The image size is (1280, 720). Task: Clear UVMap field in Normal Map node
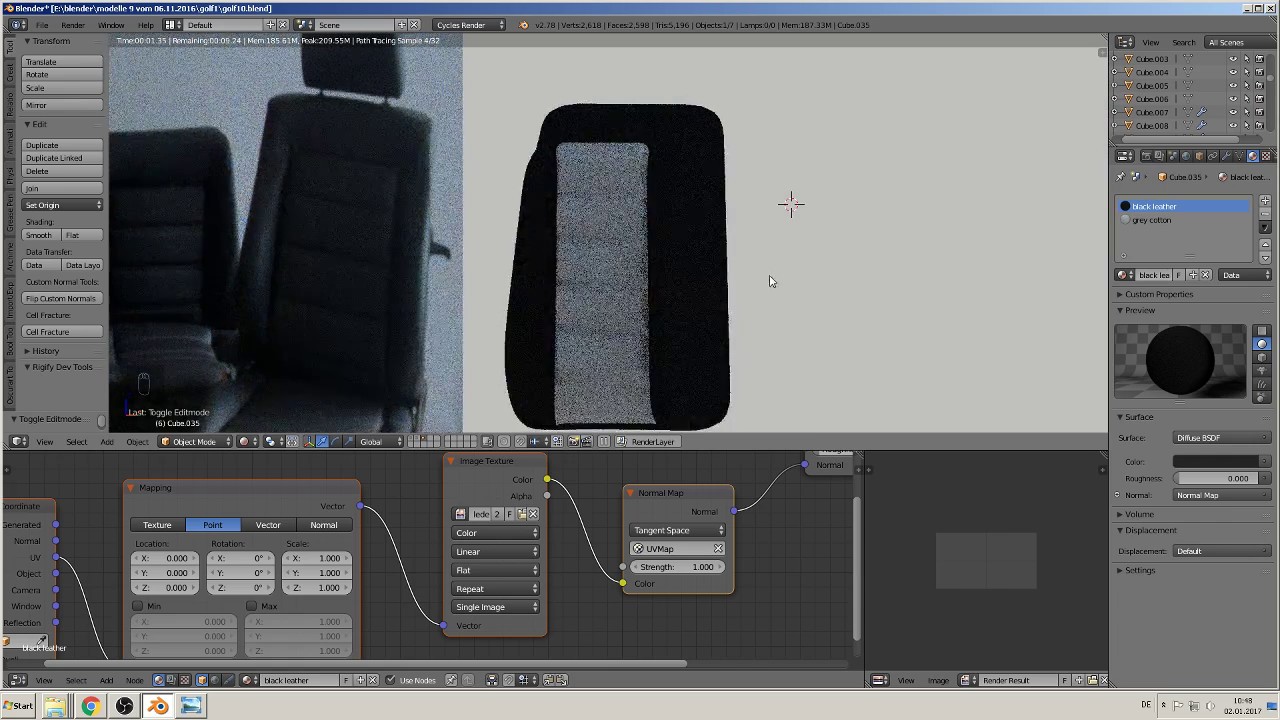click(718, 548)
